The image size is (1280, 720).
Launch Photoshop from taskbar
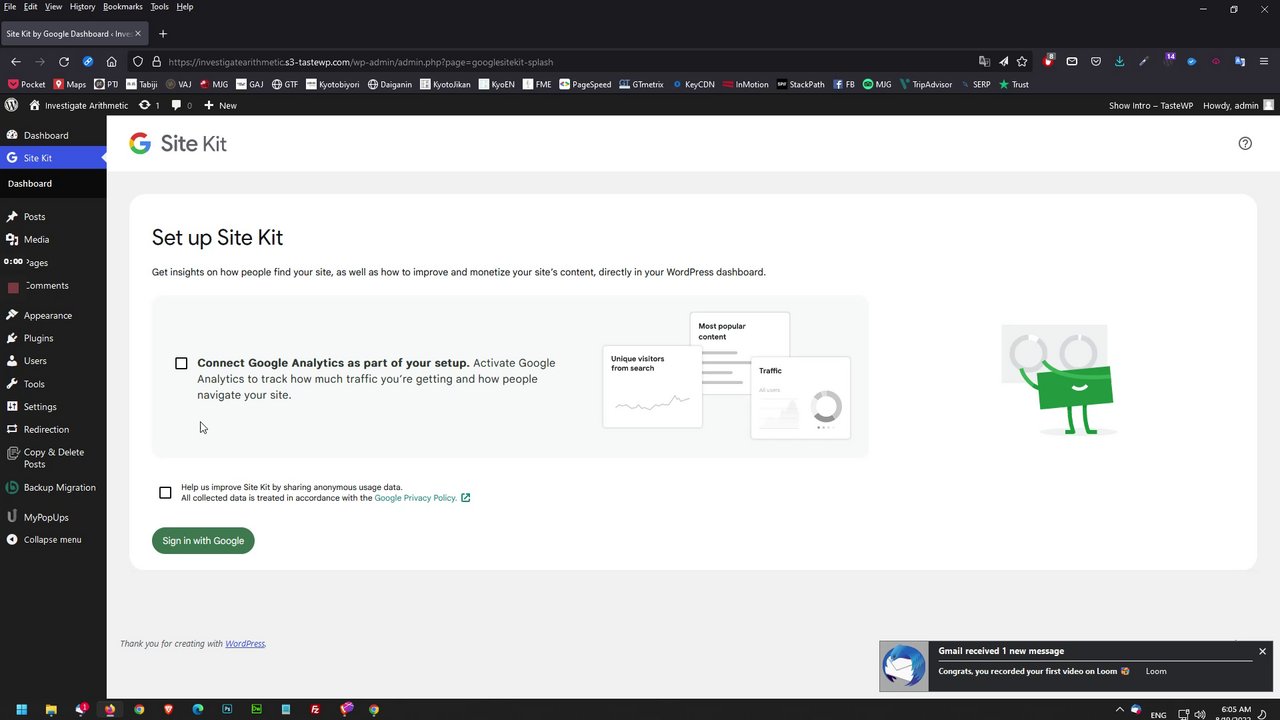tap(227, 710)
